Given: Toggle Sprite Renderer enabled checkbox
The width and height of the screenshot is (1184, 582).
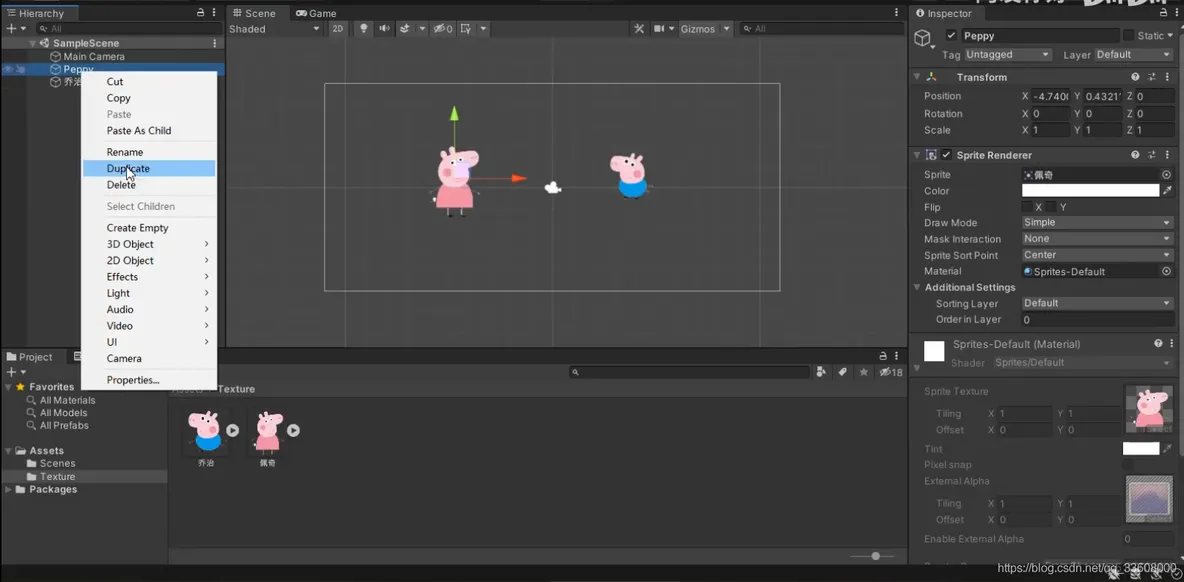Looking at the screenshot, I should coord(946,155).
